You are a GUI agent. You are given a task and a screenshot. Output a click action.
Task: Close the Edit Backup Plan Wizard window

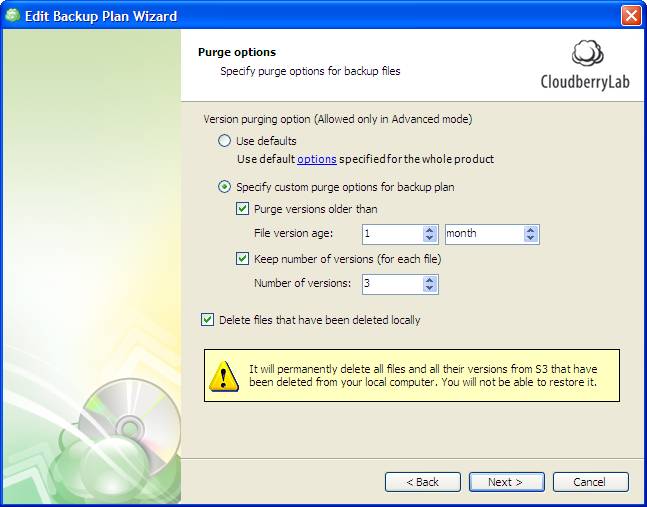(631, 16)
